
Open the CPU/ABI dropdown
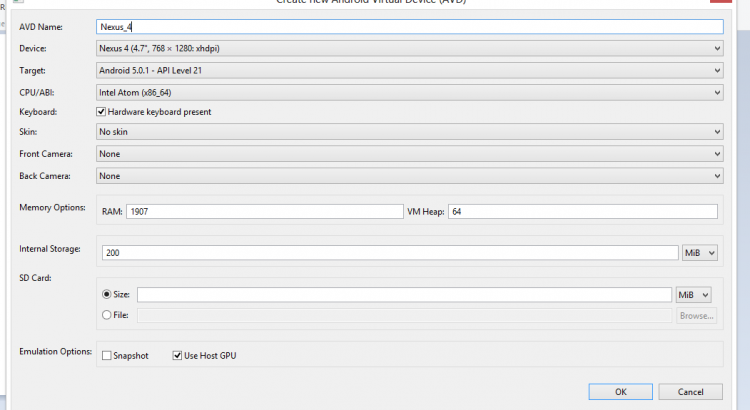click(x=409, y=92)
